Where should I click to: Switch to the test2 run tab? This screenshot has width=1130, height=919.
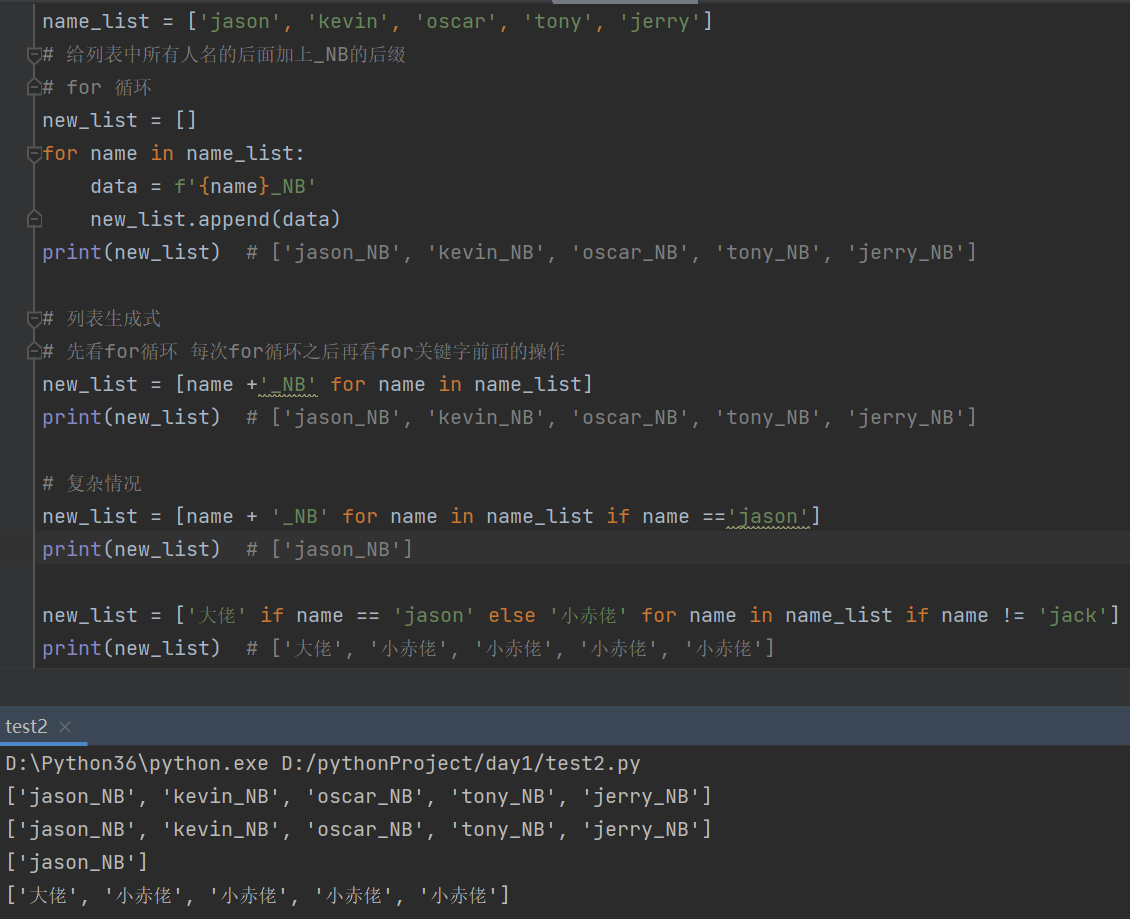(x=27, y=727)
